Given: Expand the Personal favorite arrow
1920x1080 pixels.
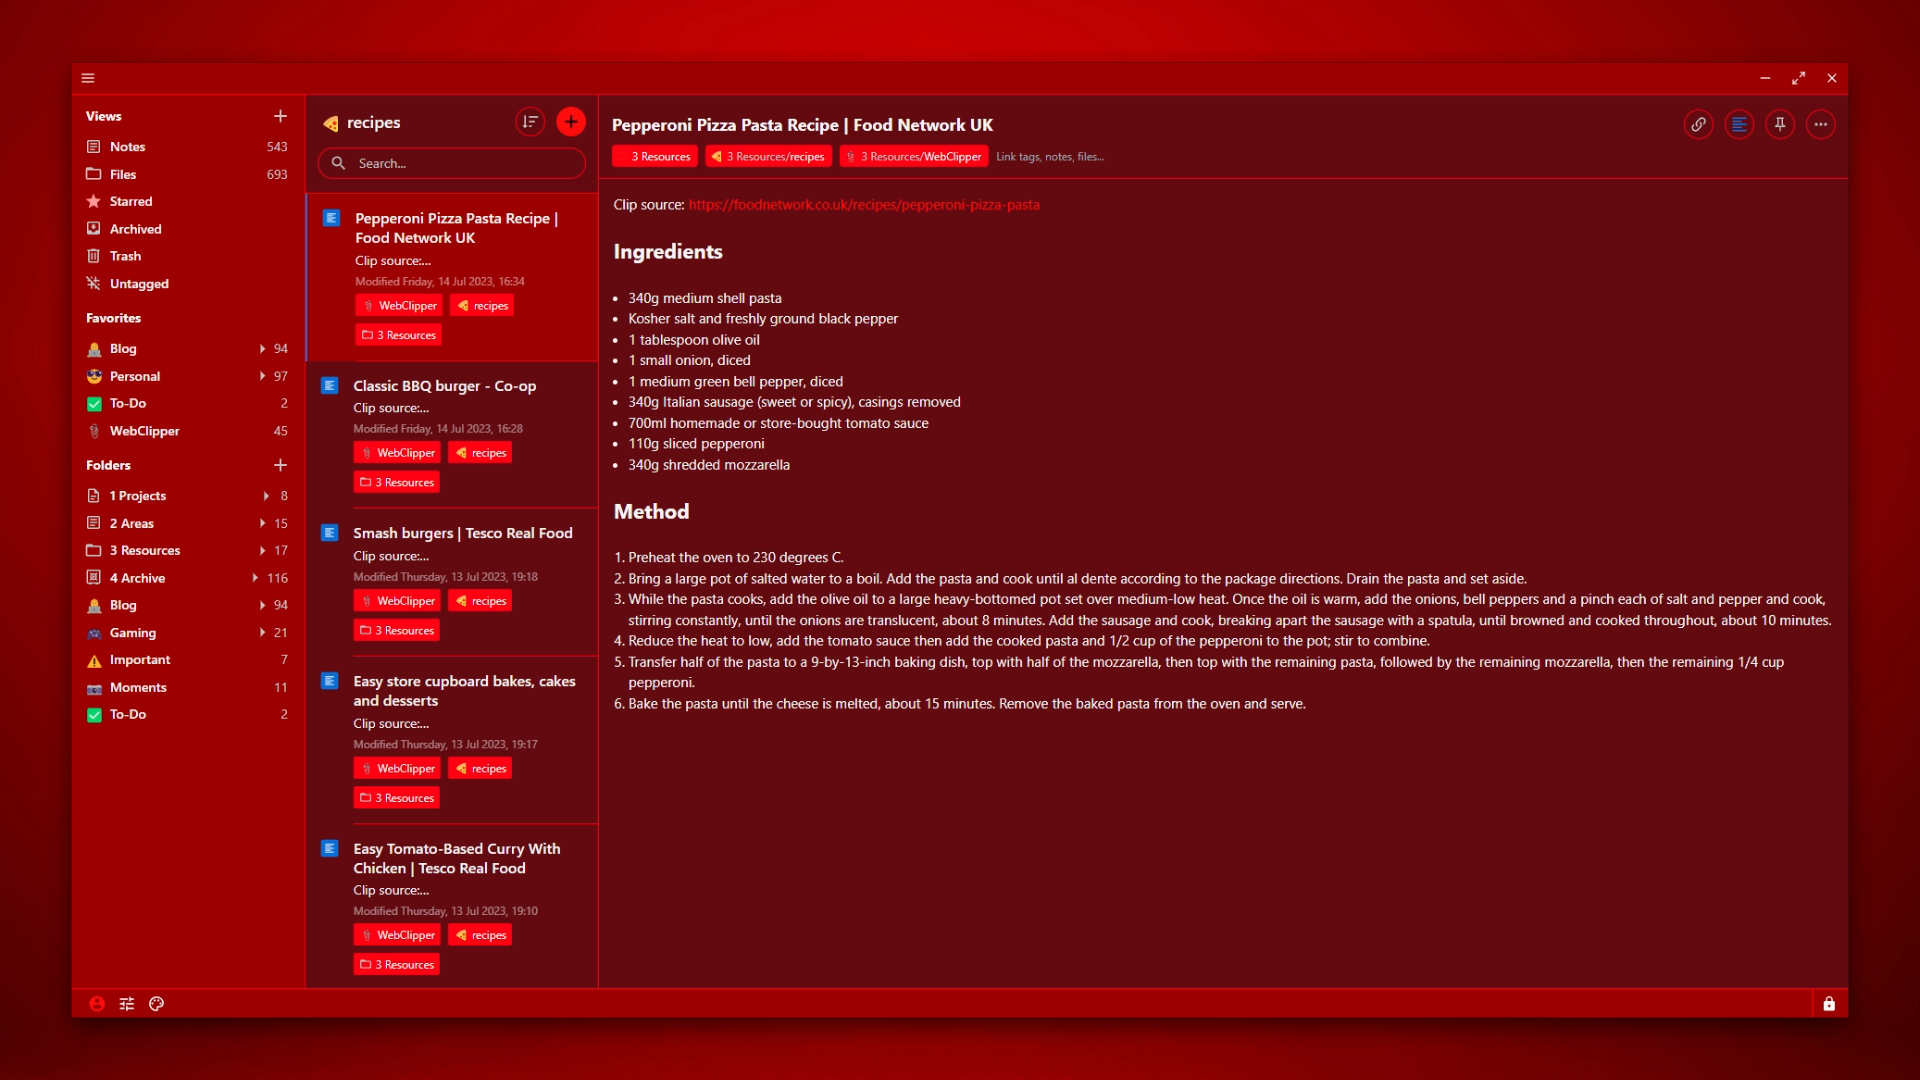Looking at the screenshot, I should tap(262, 376).
